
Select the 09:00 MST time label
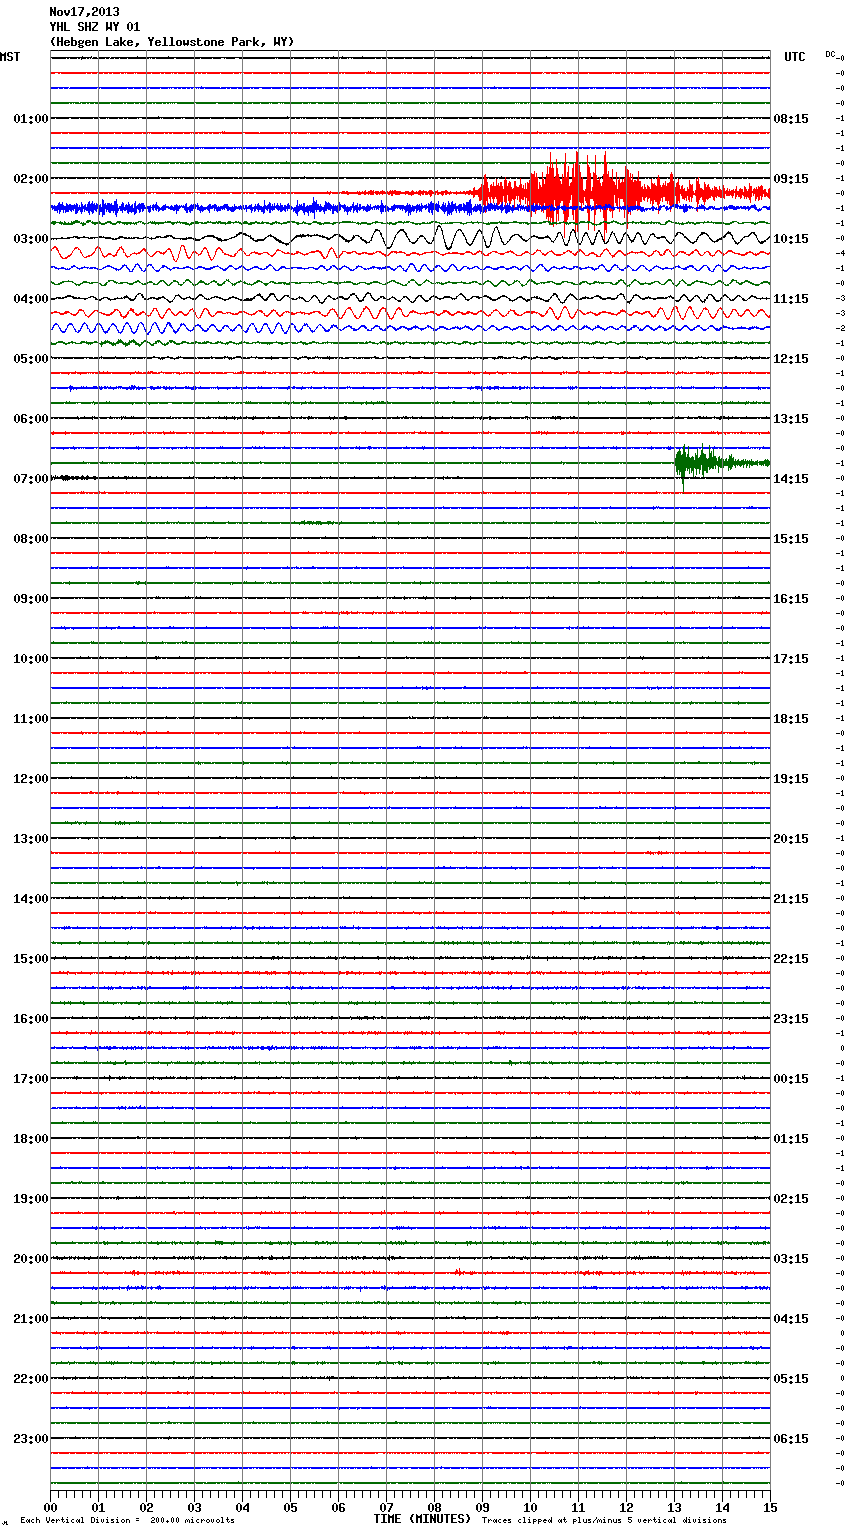[x=31, y=599]
